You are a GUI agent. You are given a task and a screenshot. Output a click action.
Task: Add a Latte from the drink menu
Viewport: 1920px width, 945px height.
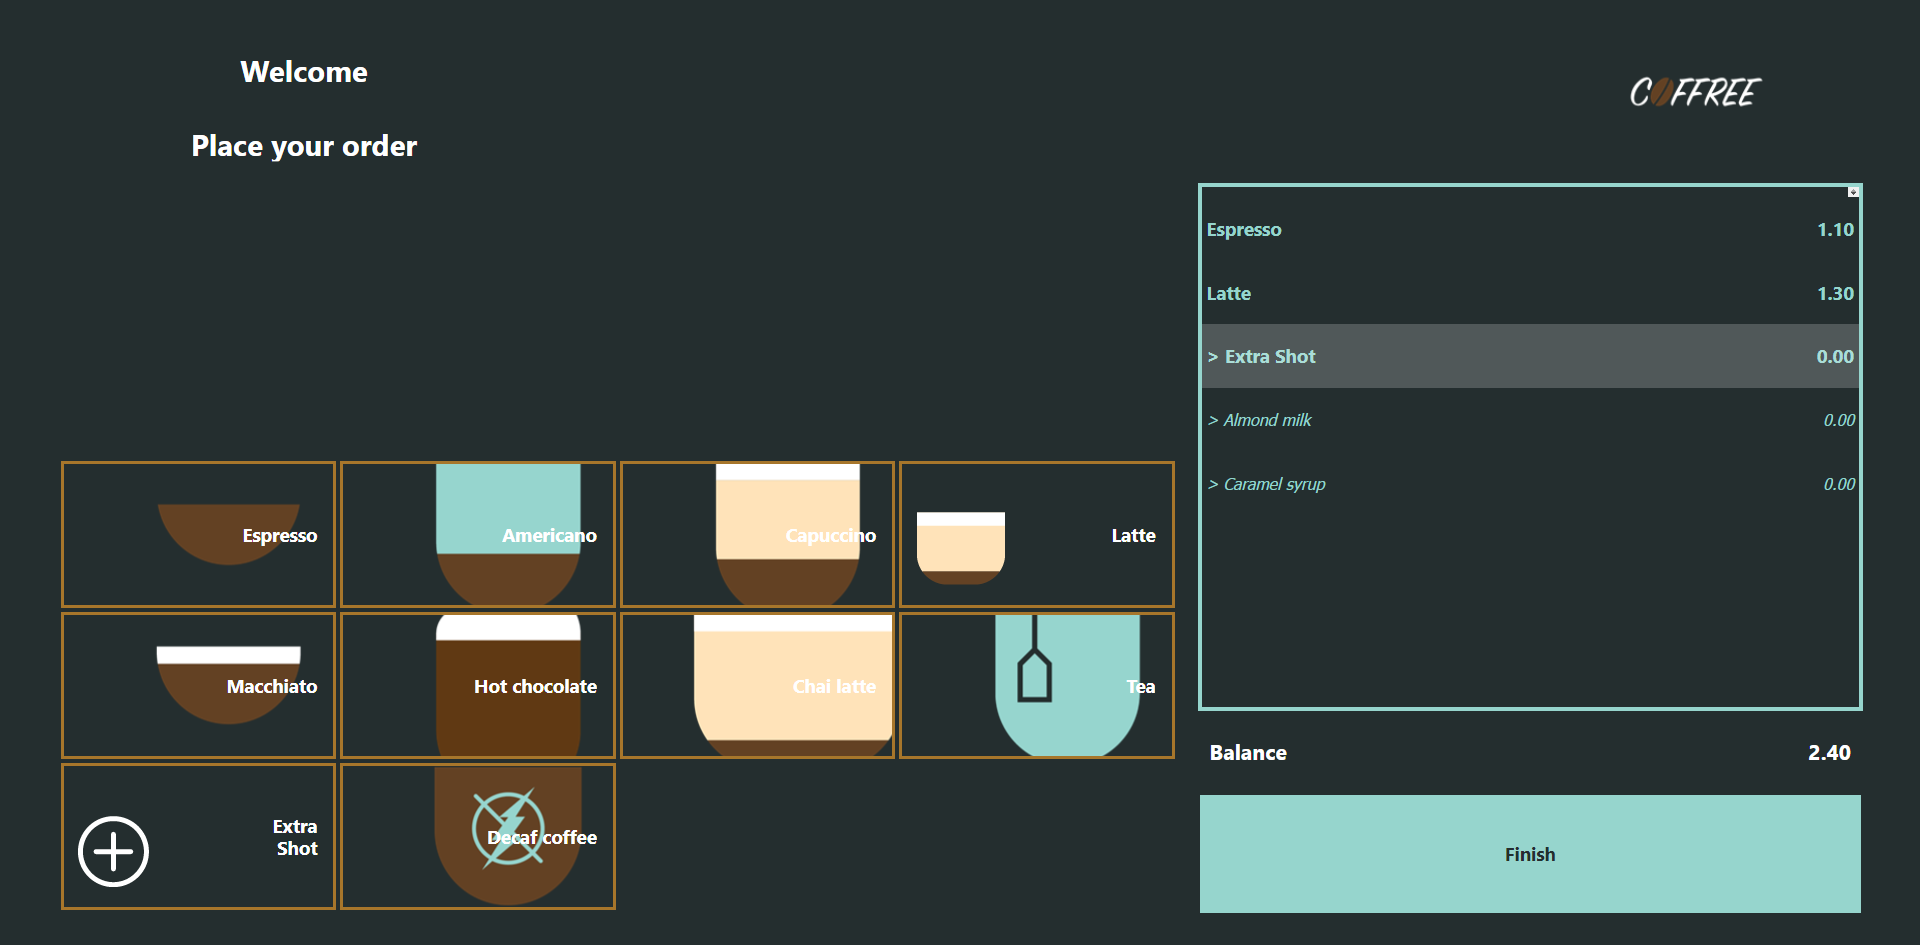click(1036, 535)
